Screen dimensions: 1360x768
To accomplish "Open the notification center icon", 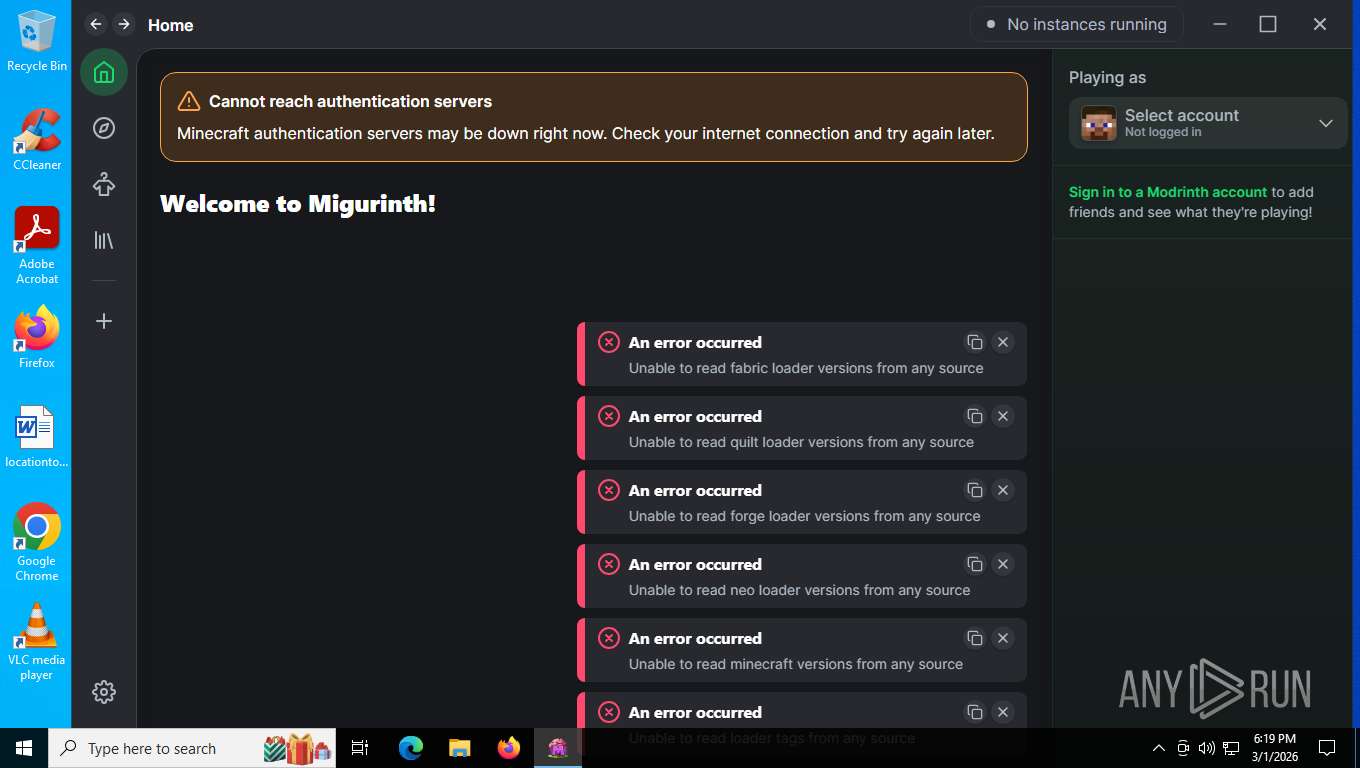I will point(1327,748).
